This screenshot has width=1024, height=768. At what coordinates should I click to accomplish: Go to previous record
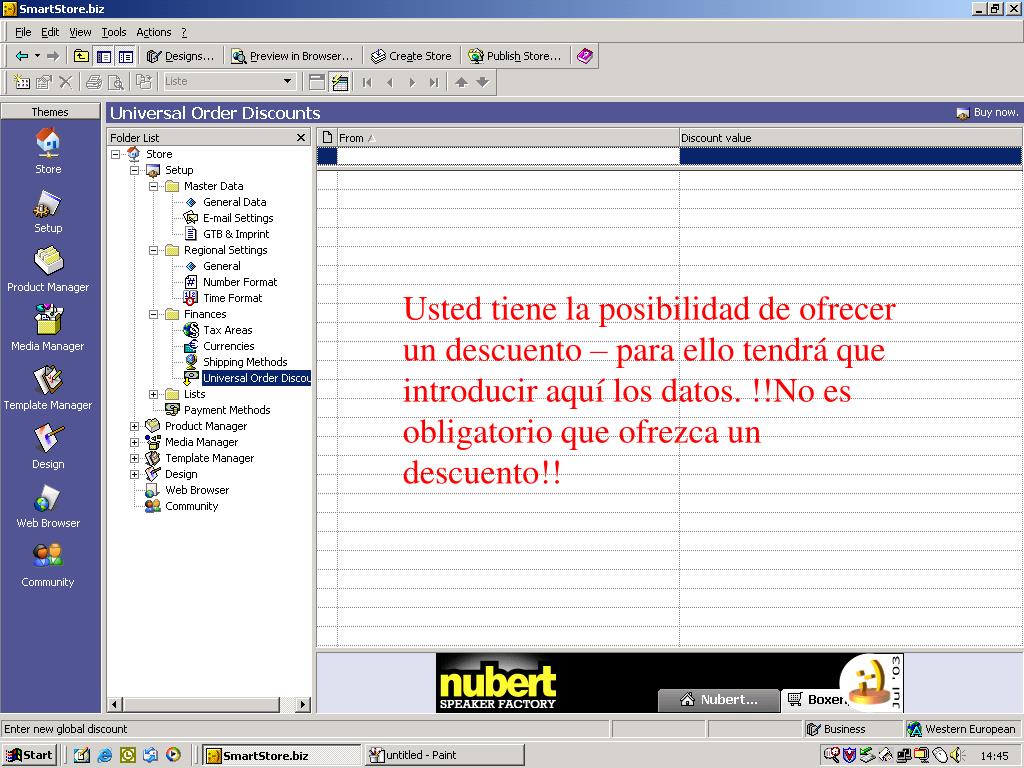[390, 82]
